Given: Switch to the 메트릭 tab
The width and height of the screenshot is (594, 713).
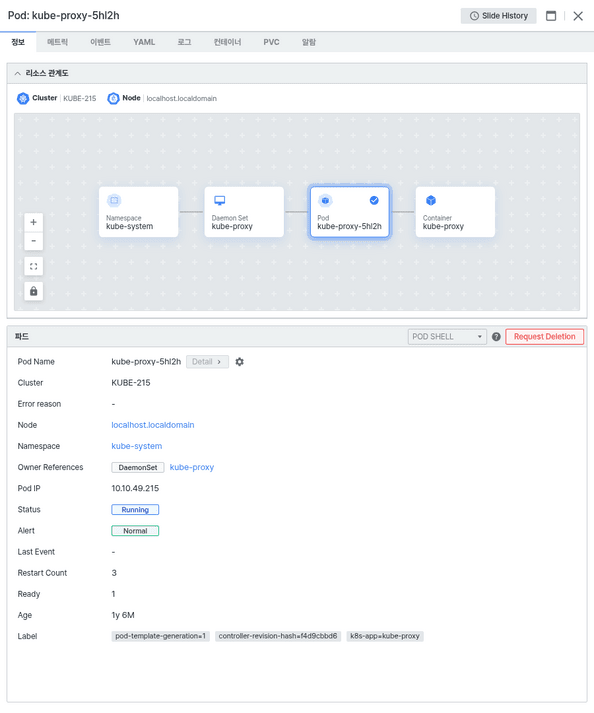Looking at the screenshot, I should [57, 42].
